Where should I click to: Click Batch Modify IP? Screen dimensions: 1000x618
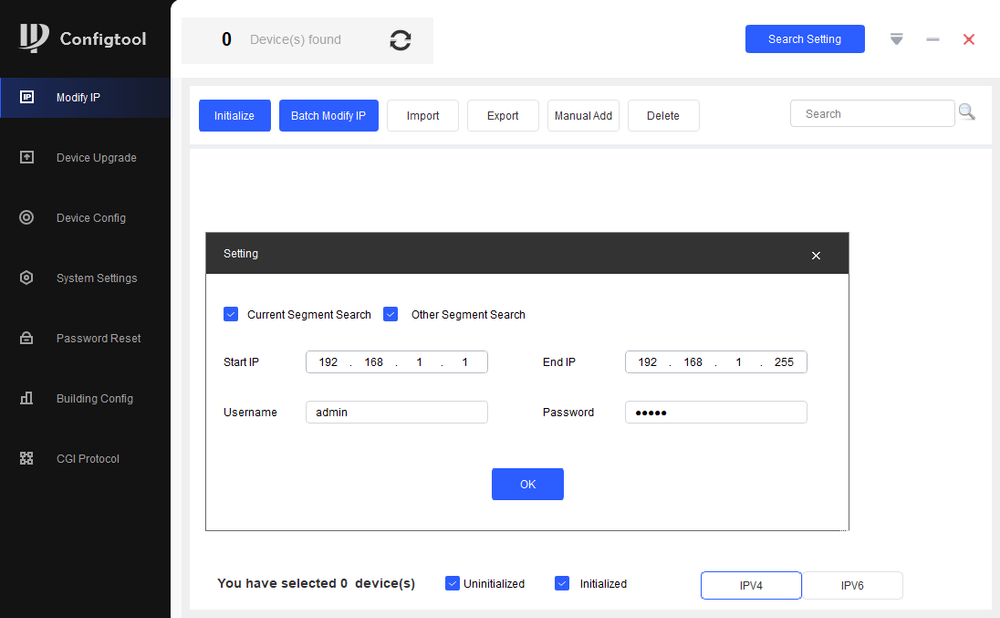[x=328, y=115]
